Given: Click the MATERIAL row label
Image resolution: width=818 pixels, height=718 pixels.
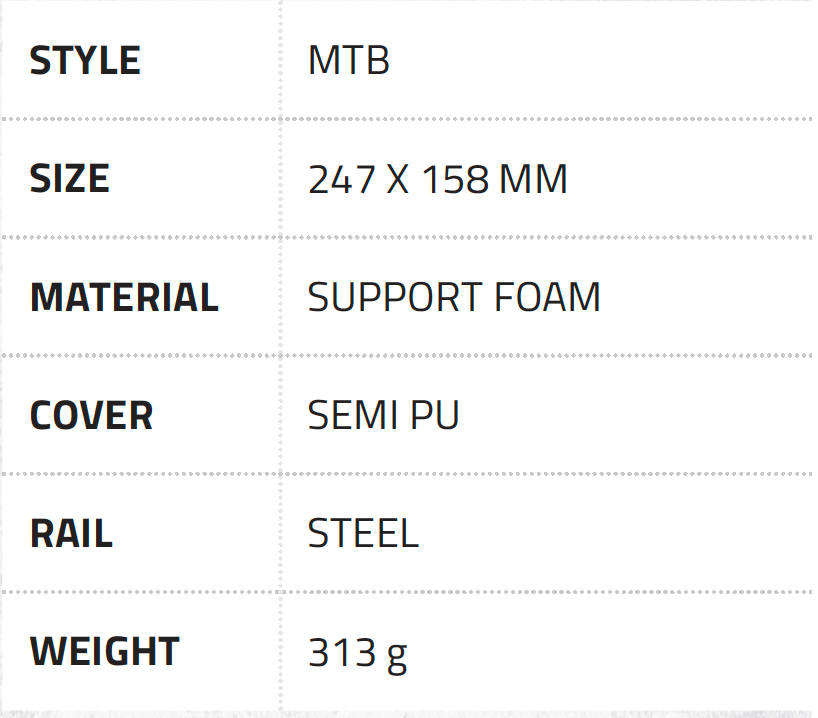Looking at the screenshot, I should pos(124,298).
